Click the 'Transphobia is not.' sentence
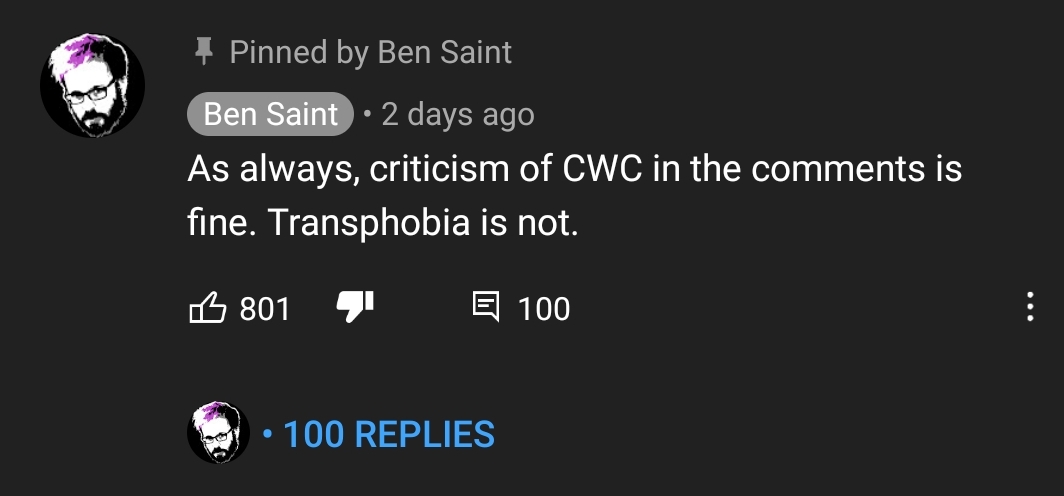The height and width of the screenshot is (496, 1064). point(423,224)
